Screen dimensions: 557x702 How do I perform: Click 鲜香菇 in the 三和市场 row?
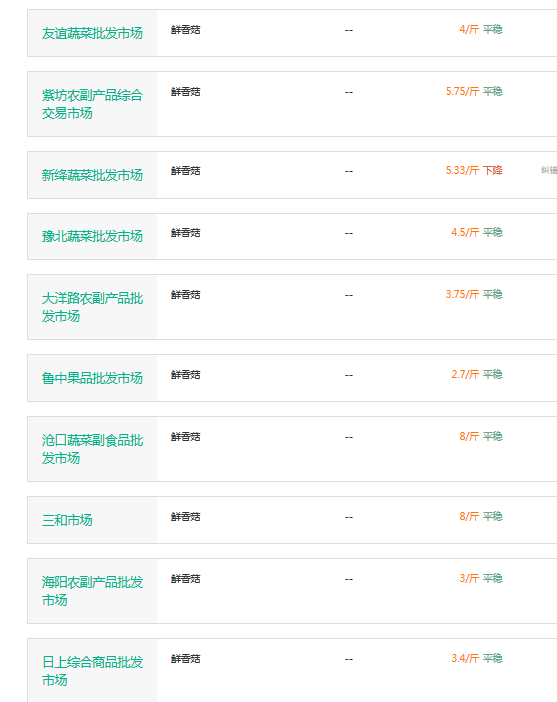185,517
